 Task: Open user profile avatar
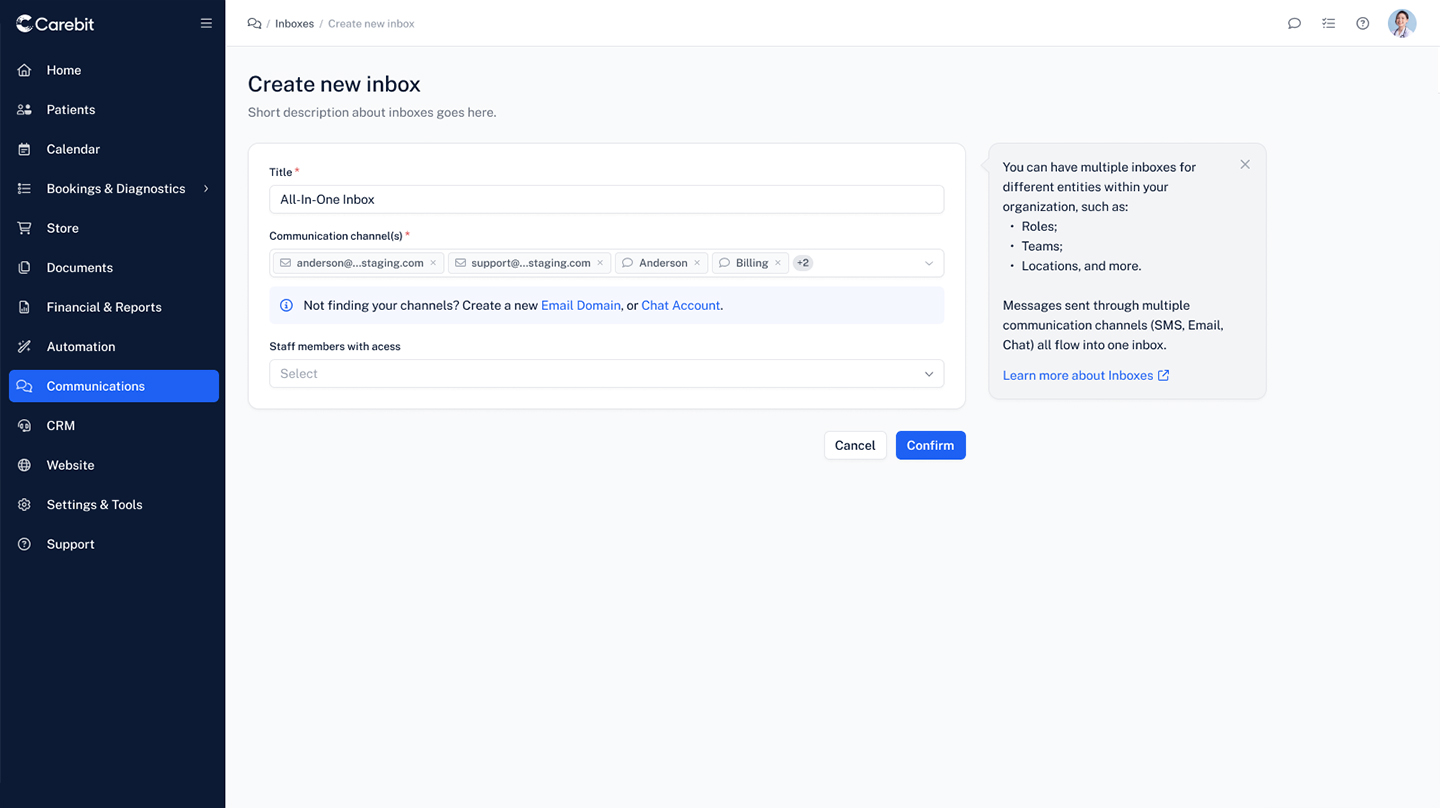tap(1402, 23)
